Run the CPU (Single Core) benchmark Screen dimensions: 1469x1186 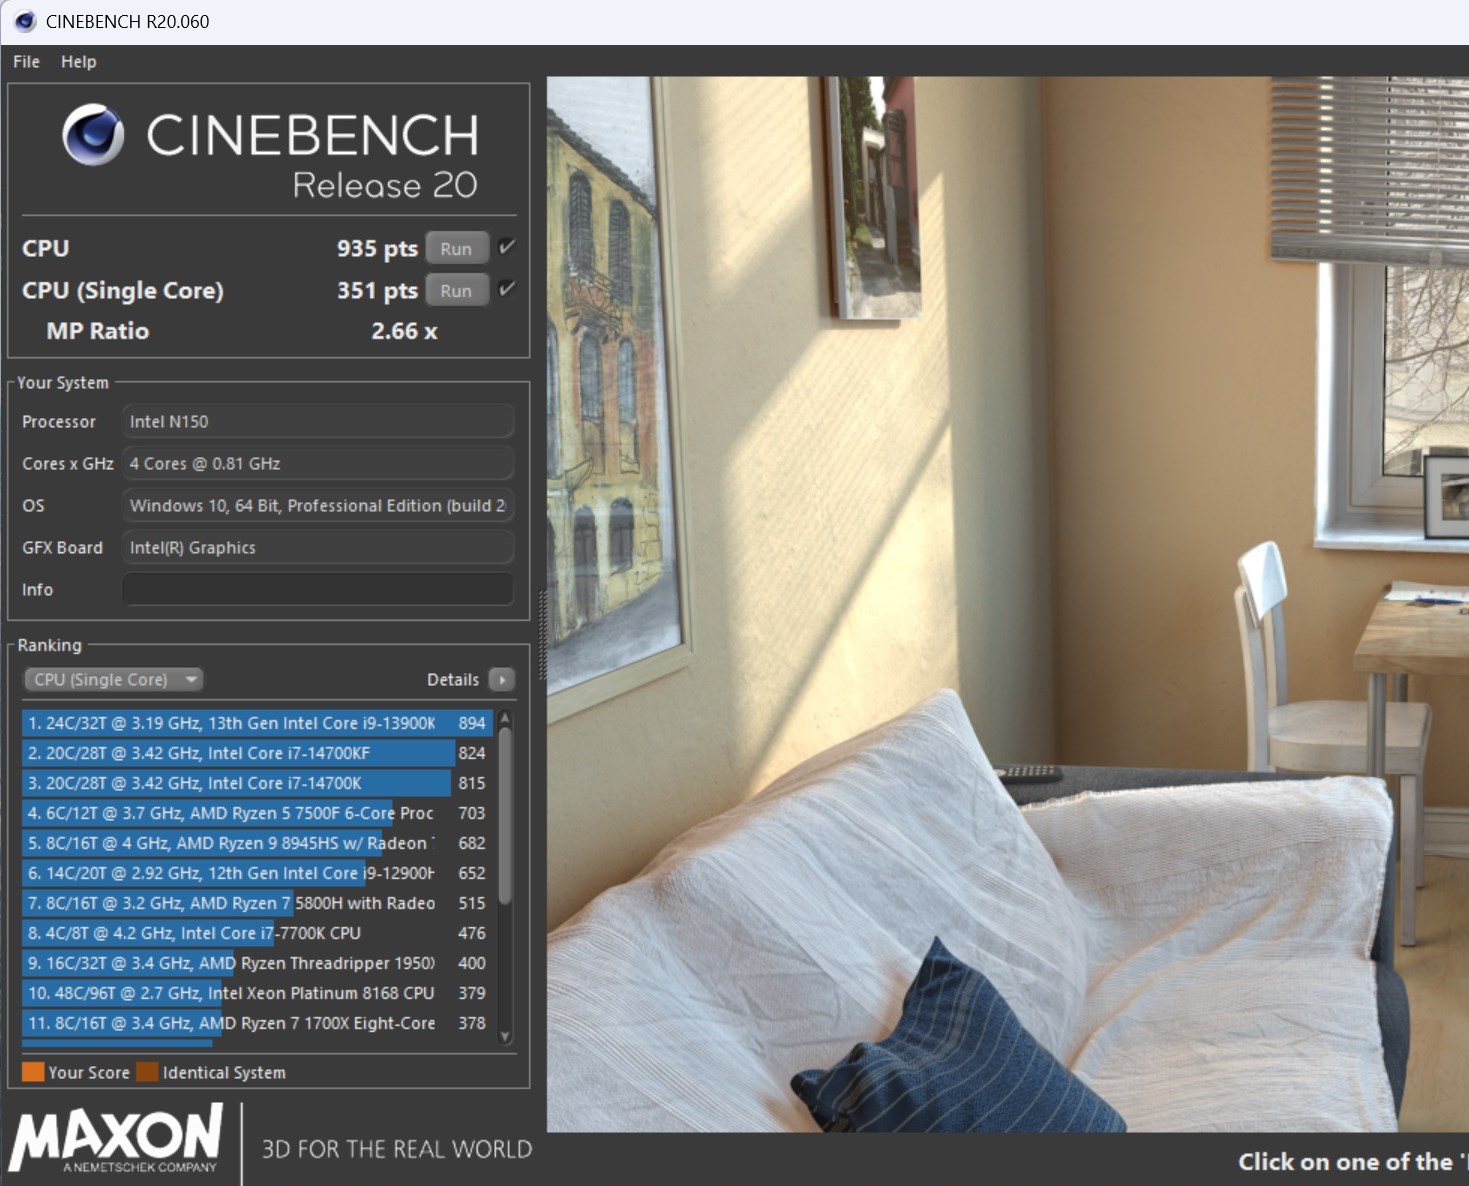coord(457,290)
